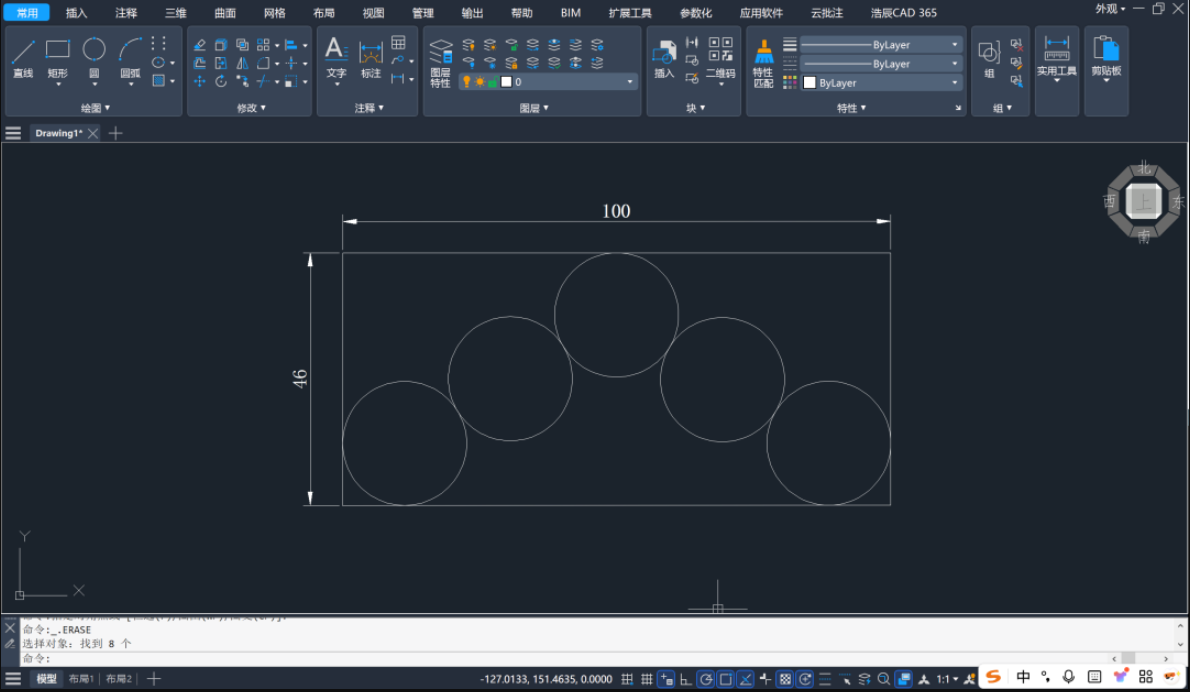Open the annotation scale 1:1 dropdown

click(x=947, y=679)
